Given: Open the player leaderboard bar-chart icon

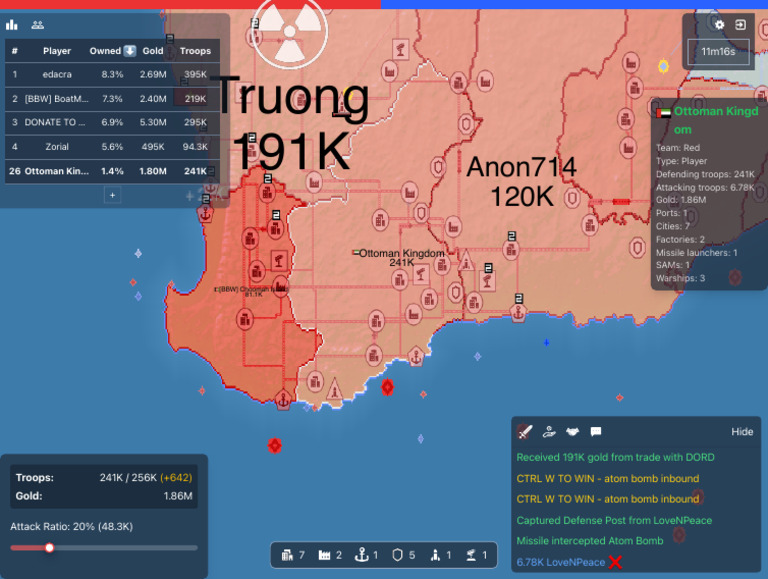Looking at the screenshot, I should tap(12, 25).
